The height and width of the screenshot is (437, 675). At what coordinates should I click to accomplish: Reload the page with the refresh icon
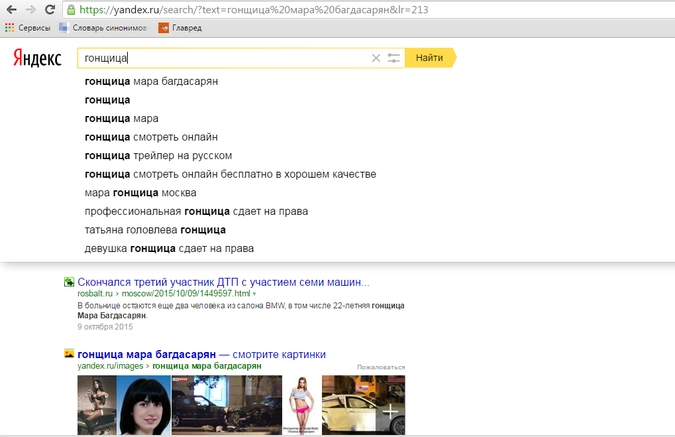52,9
